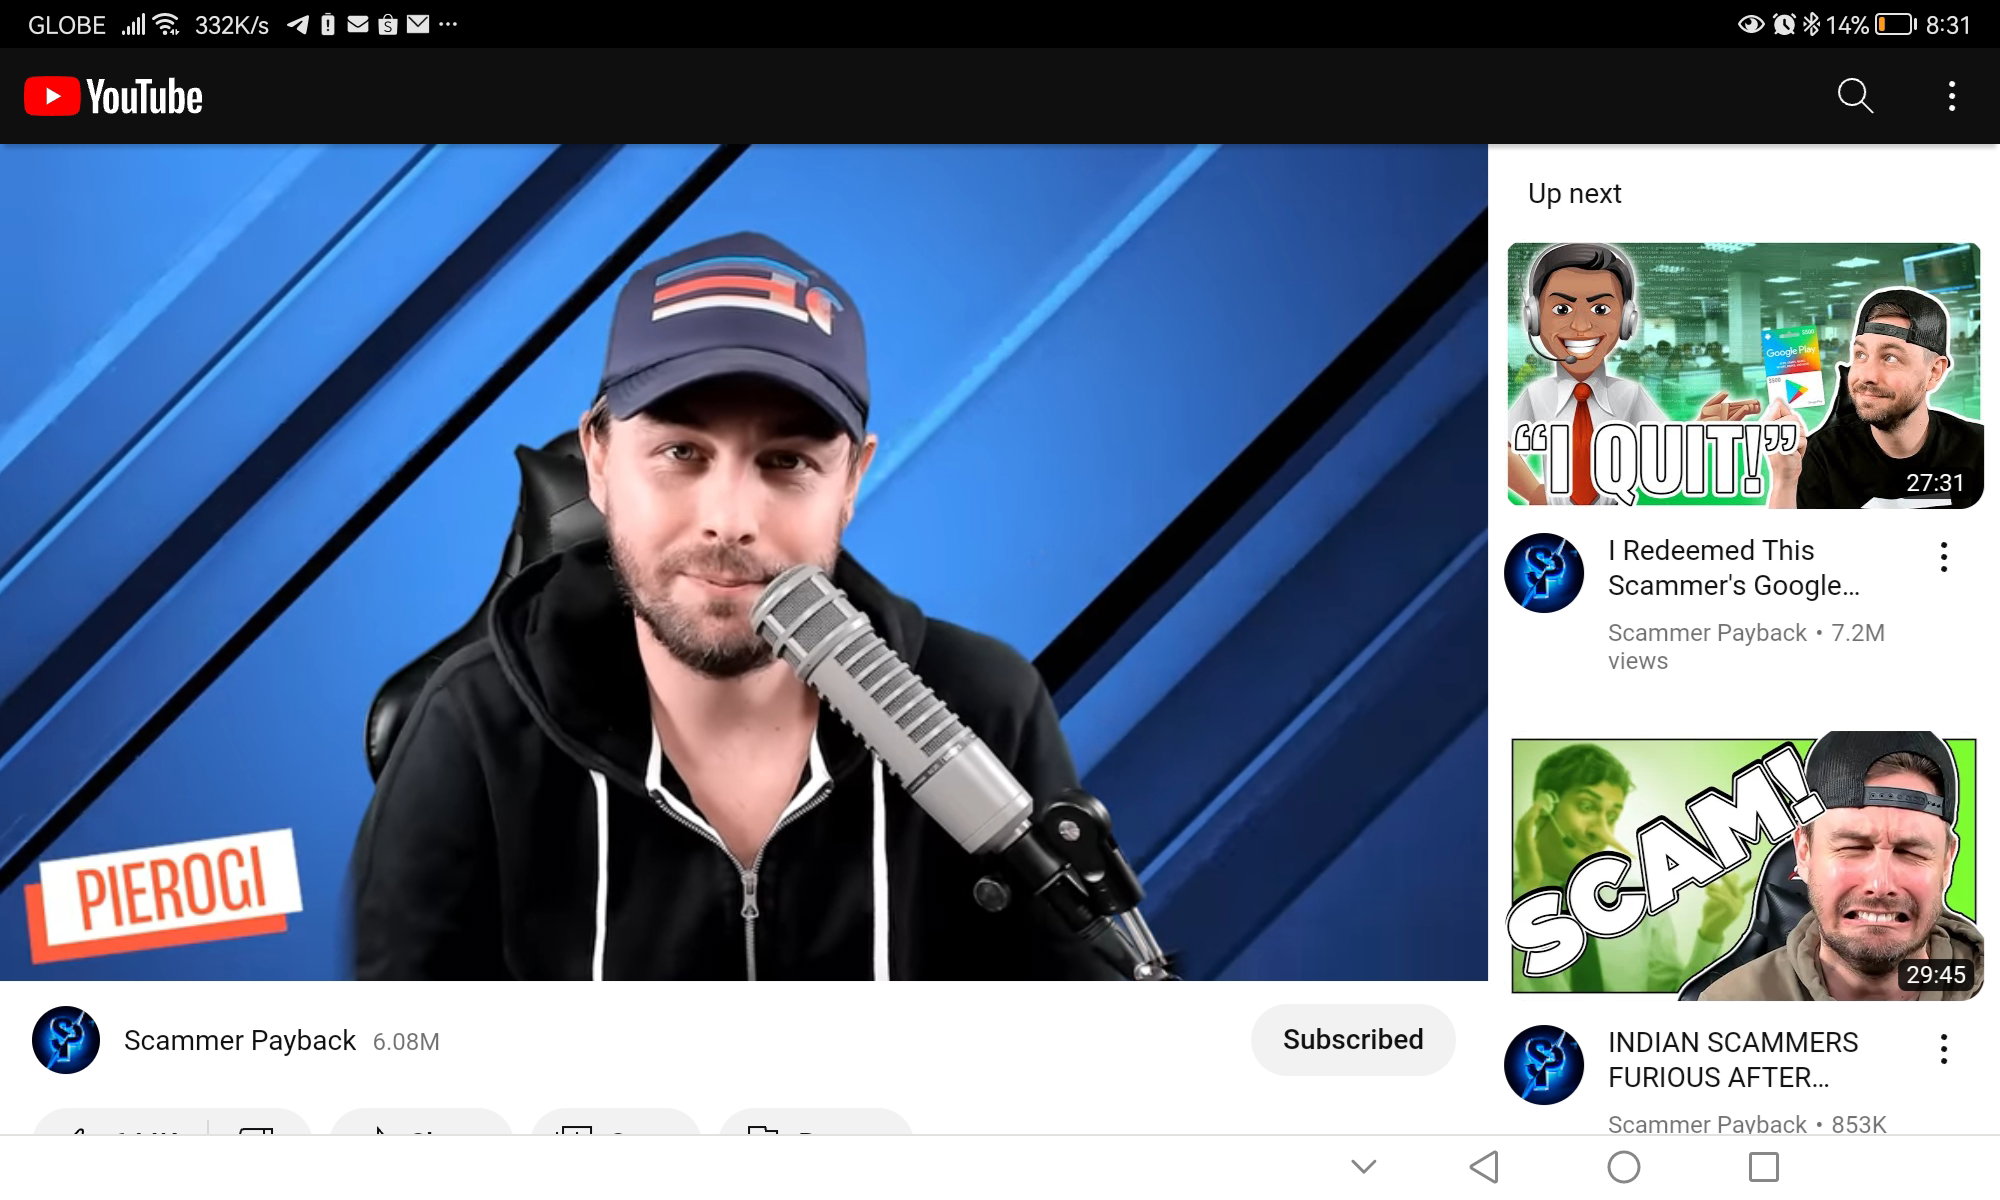Tap the Up next heading
Viewport: 2000px width, 1200px height.
pyautogui.click(x=1575, y=193)
